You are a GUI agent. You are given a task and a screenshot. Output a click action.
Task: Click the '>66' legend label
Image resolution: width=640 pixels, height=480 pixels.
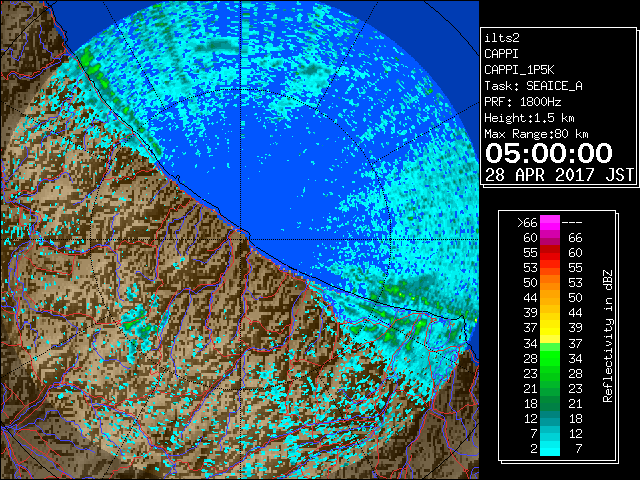(527, 223)
